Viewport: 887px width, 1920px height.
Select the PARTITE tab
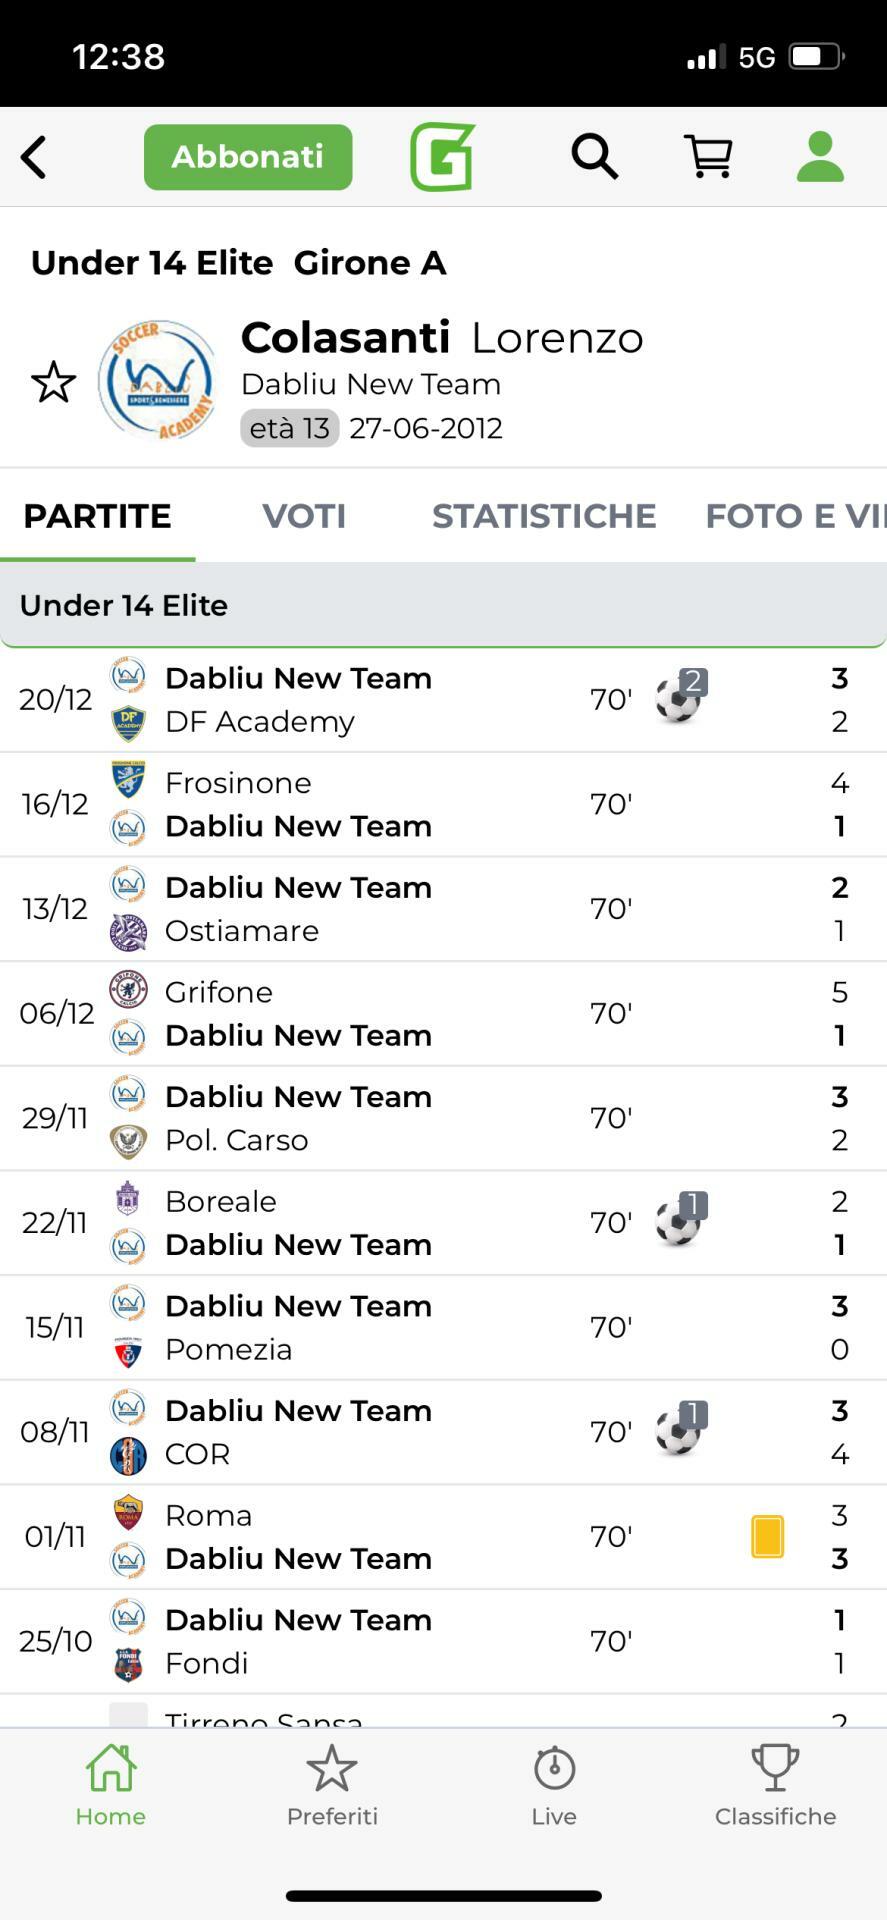pos(97,516)
